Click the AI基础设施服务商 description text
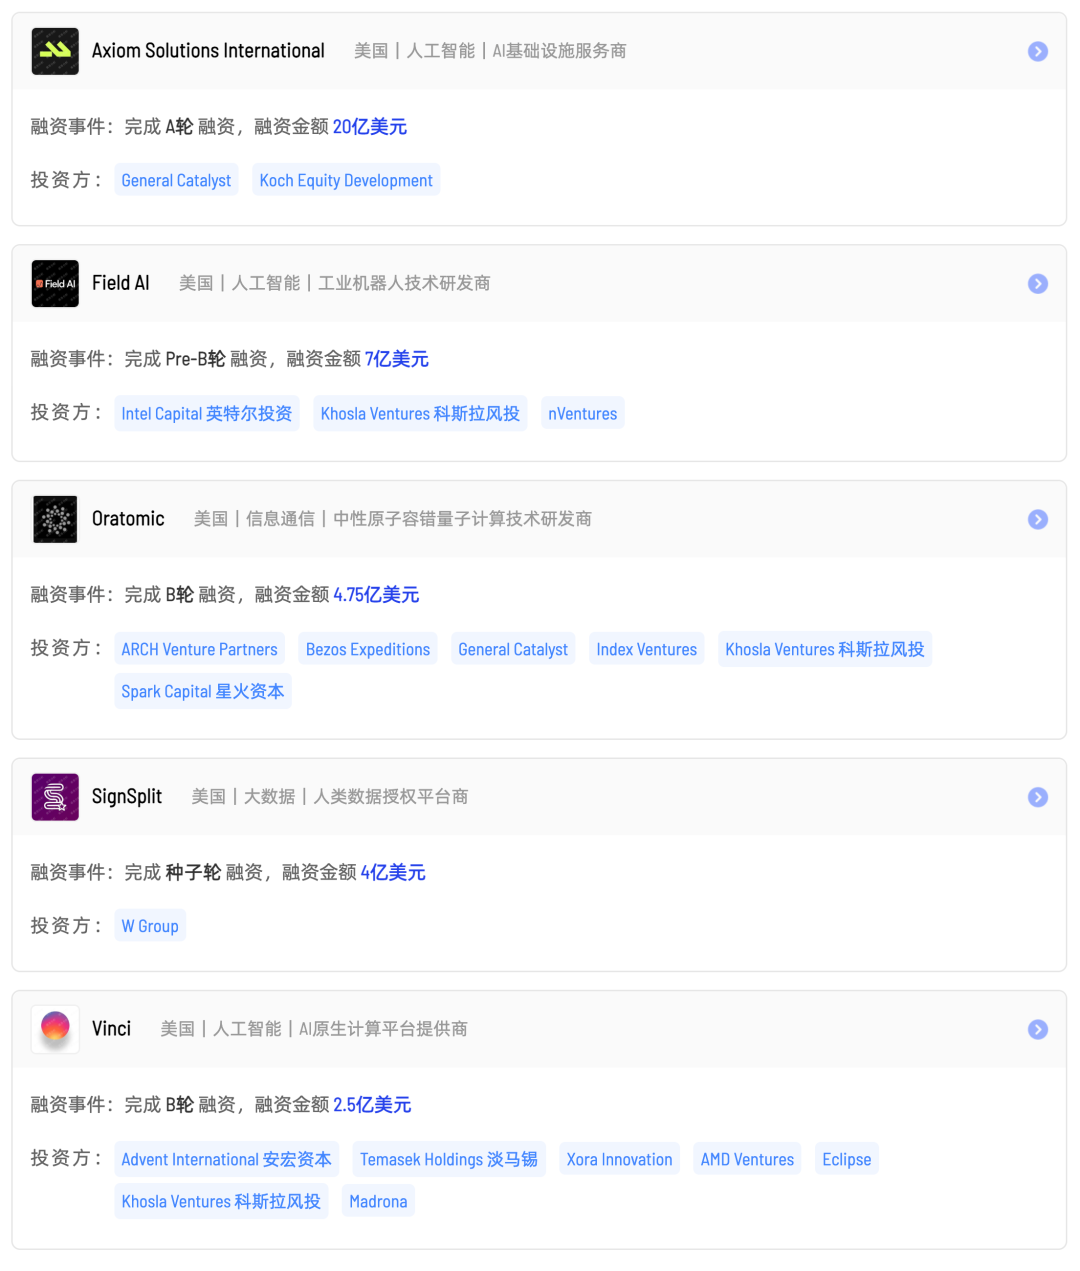This screenshot has height=1271, width=1080. [x=559, y=51]
